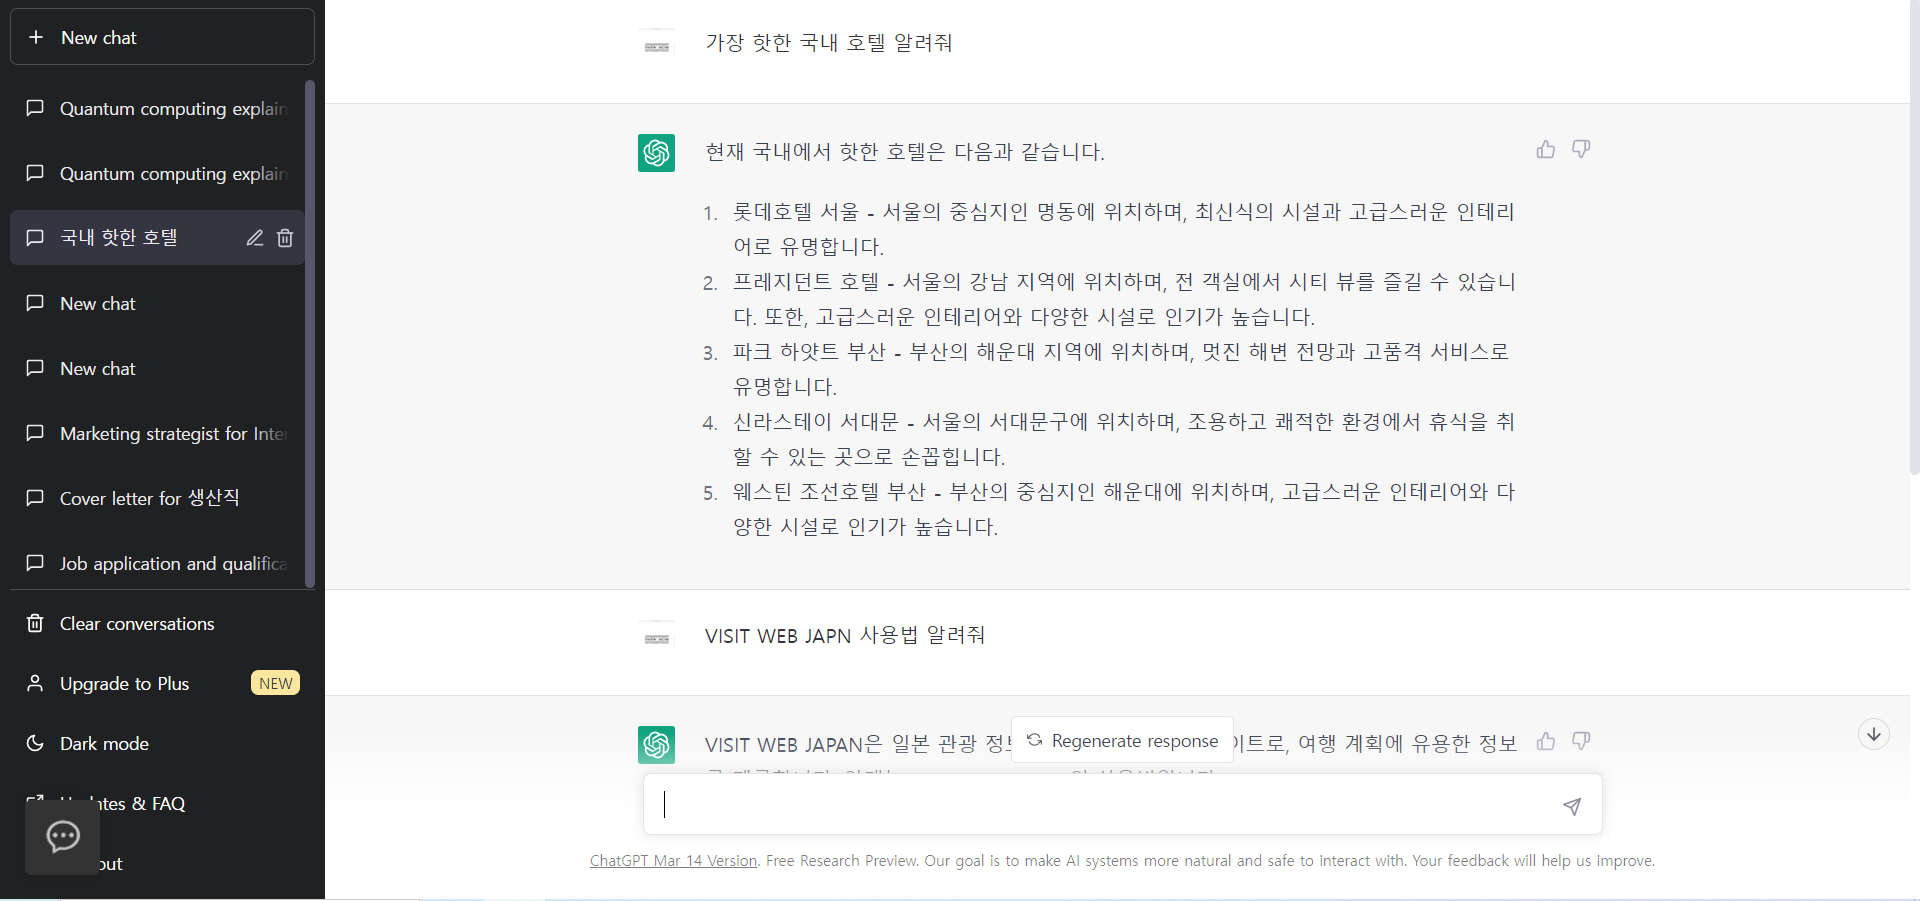Open ChatGPT Mar 14 Version link
The height and width of the screenshot is (901, 1920).
click(673, 860)
